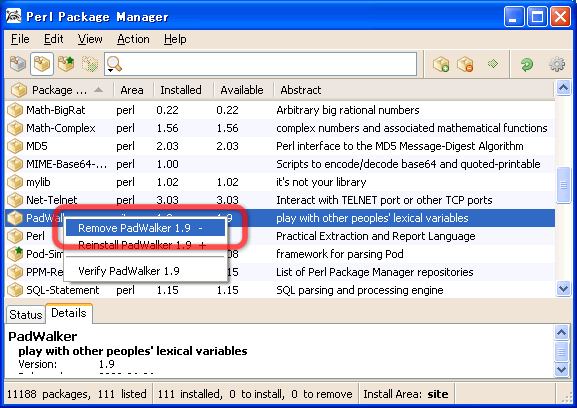Image resolution: width=577 pixels, height=408 pixels.
Task: Switch to the Details tab
Action: click(x=69, y=313)
